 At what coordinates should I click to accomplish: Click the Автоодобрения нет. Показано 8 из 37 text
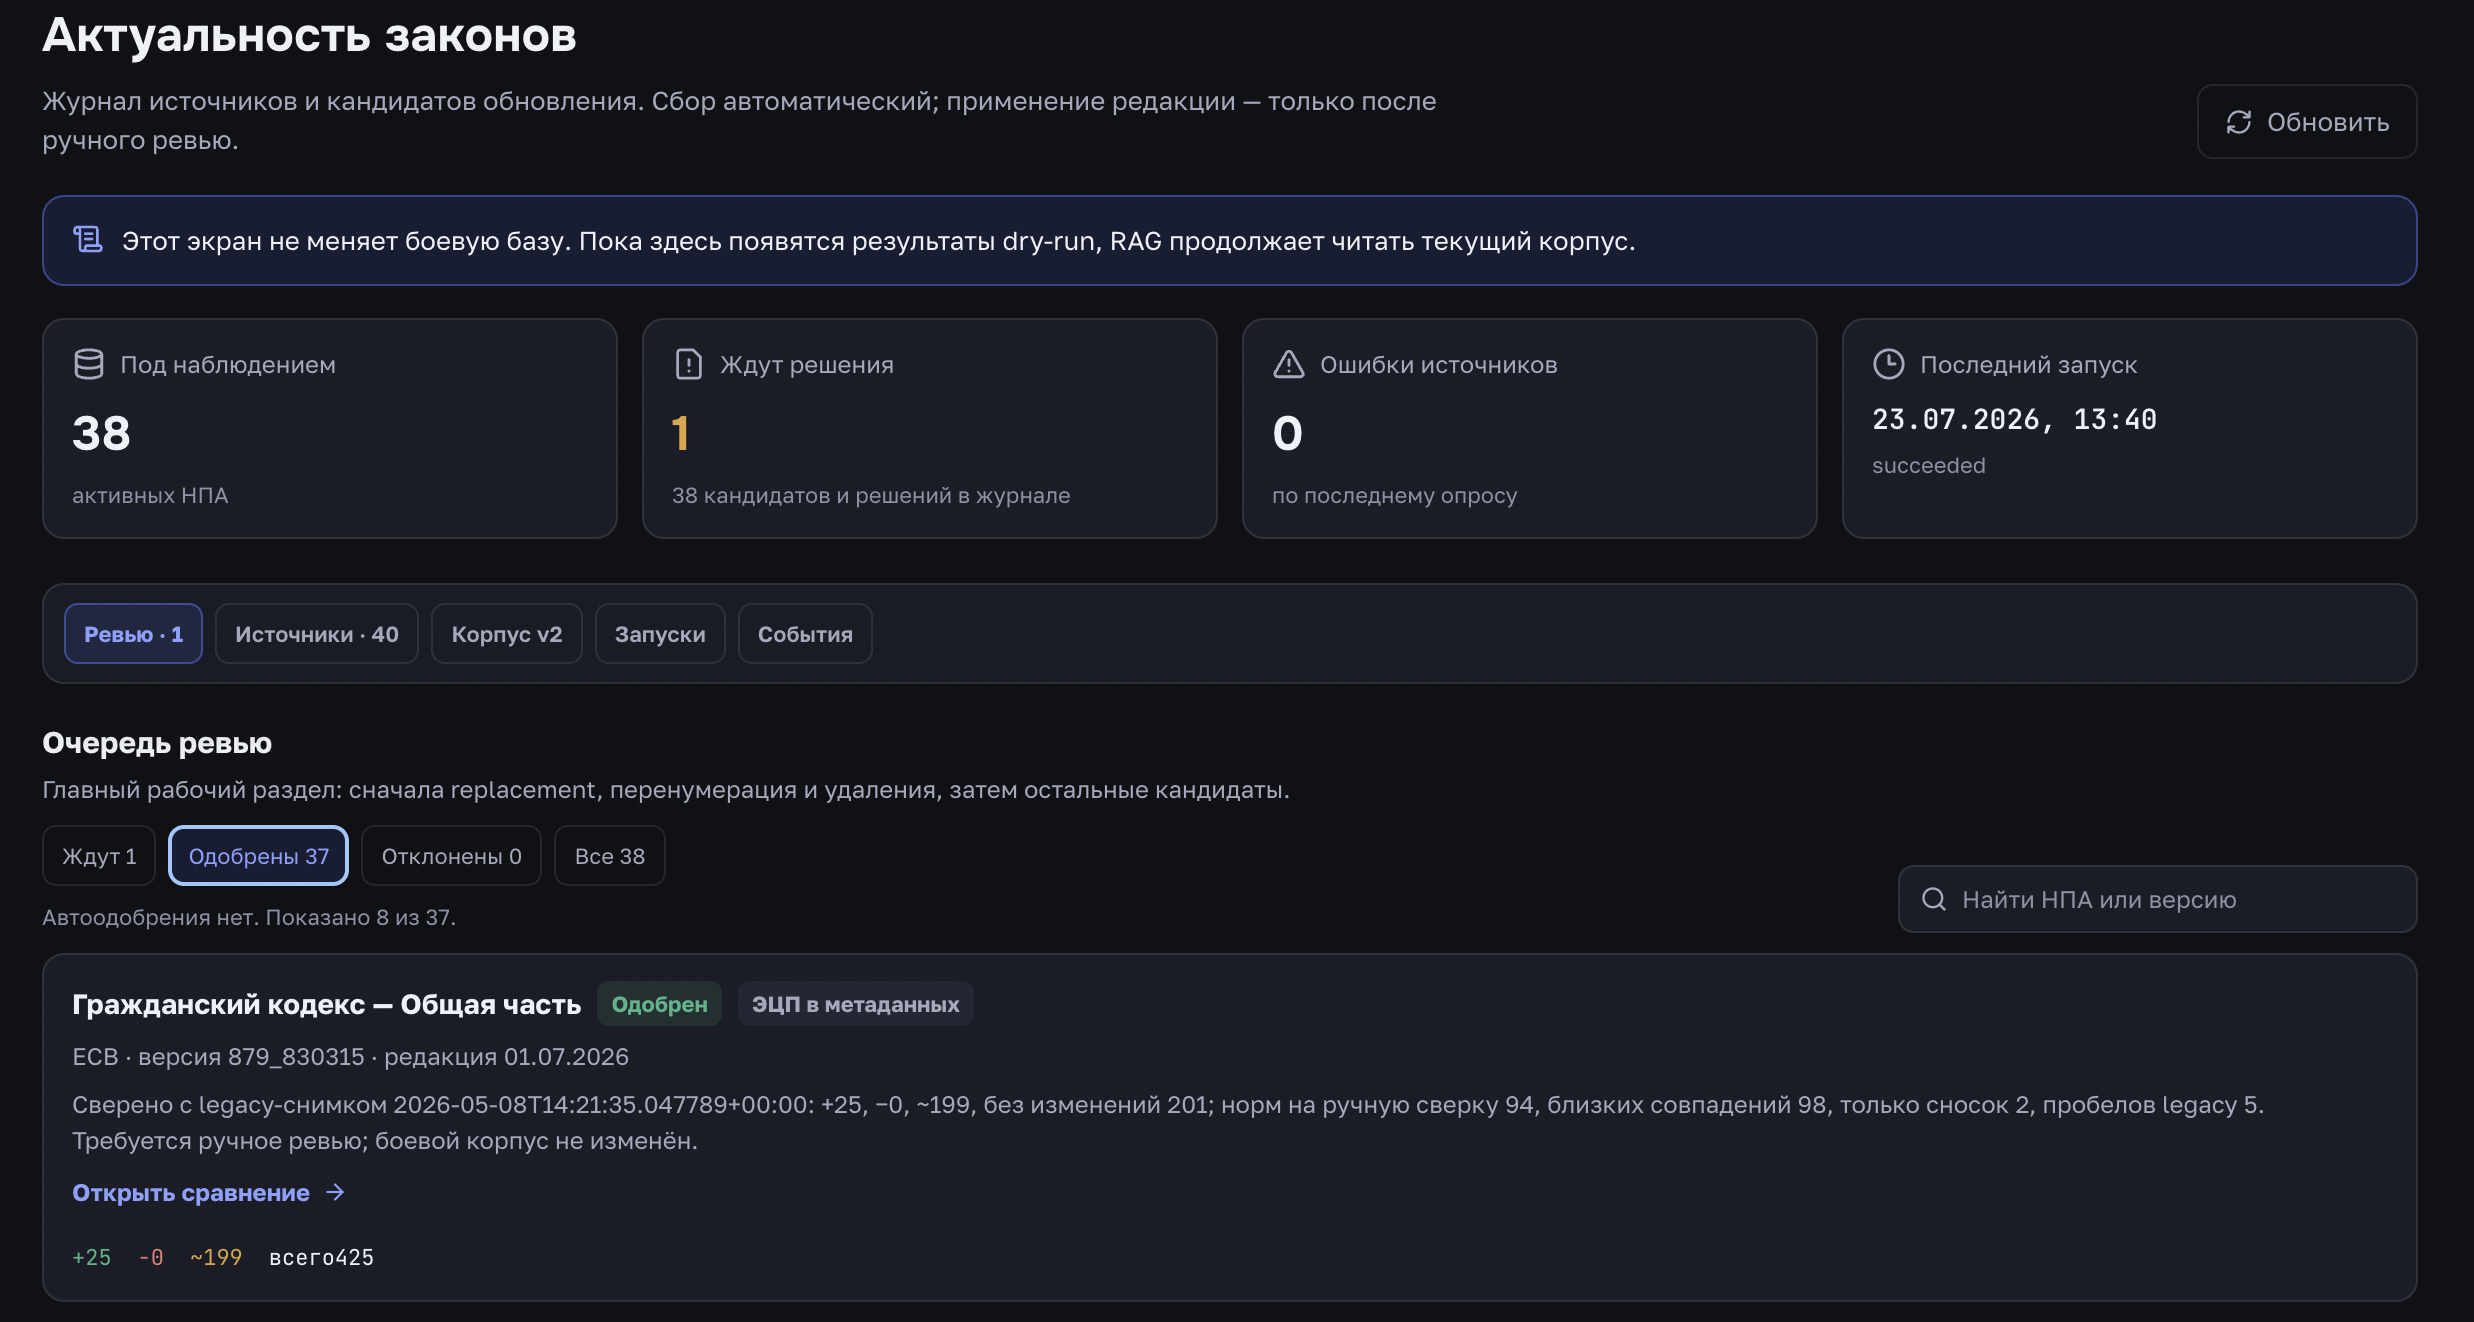click(x=249, y=917)
